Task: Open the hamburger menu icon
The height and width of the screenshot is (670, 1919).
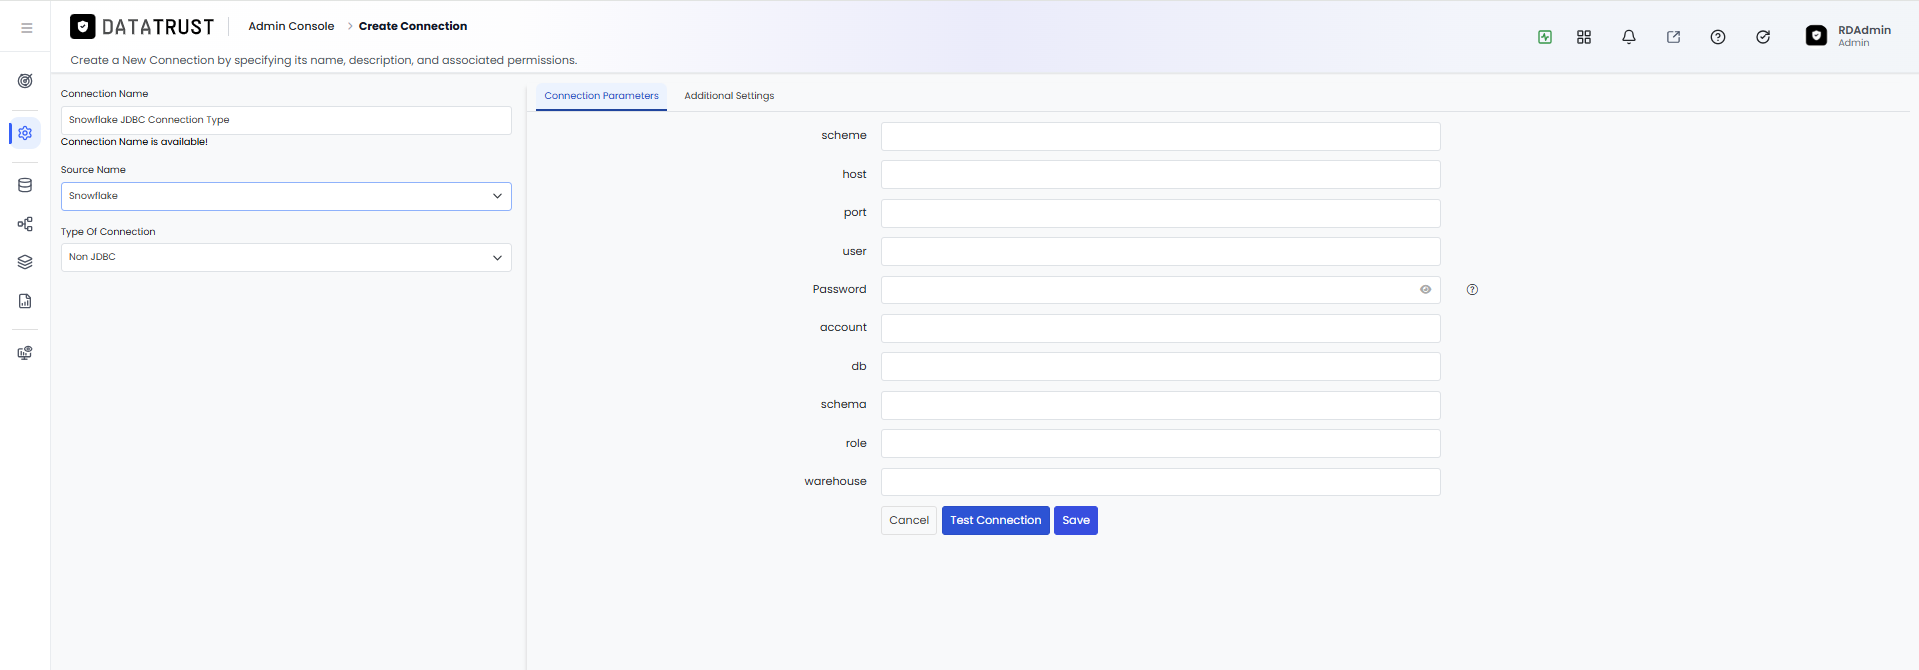Action: (27, 28)
